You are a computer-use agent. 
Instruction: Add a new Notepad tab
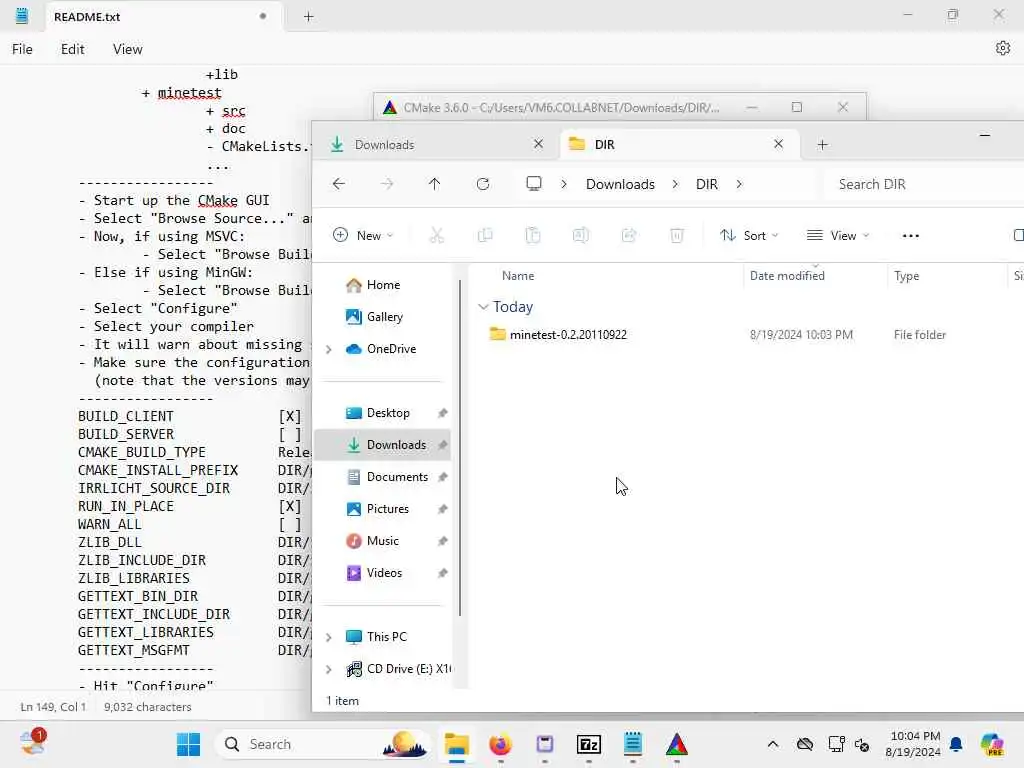coord(308,17)
